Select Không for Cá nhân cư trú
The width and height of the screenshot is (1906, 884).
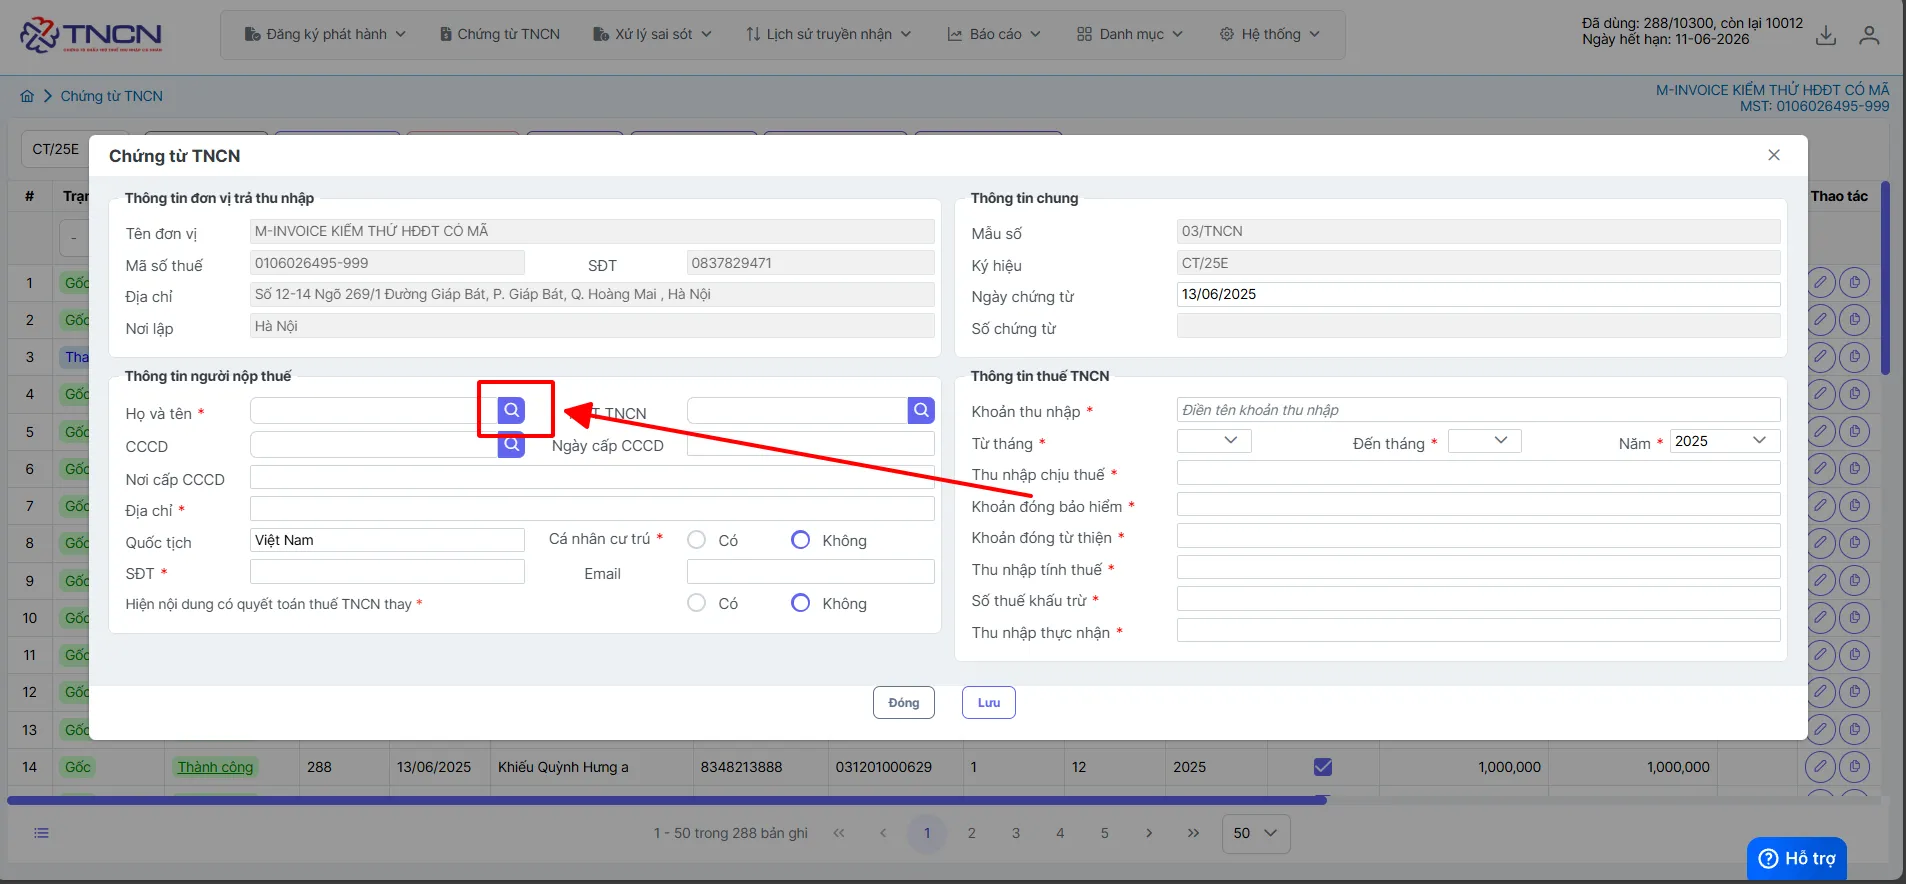click(800, 540)
